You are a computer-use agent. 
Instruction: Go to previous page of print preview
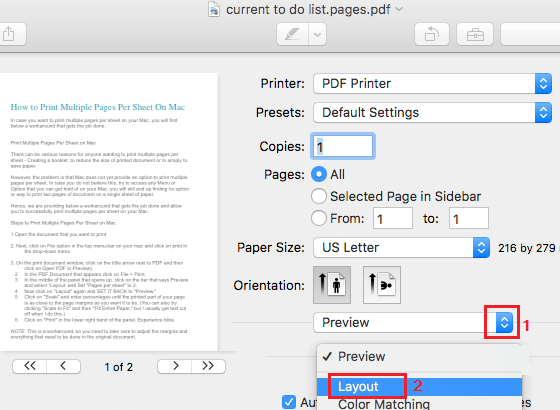coord(63,366)
